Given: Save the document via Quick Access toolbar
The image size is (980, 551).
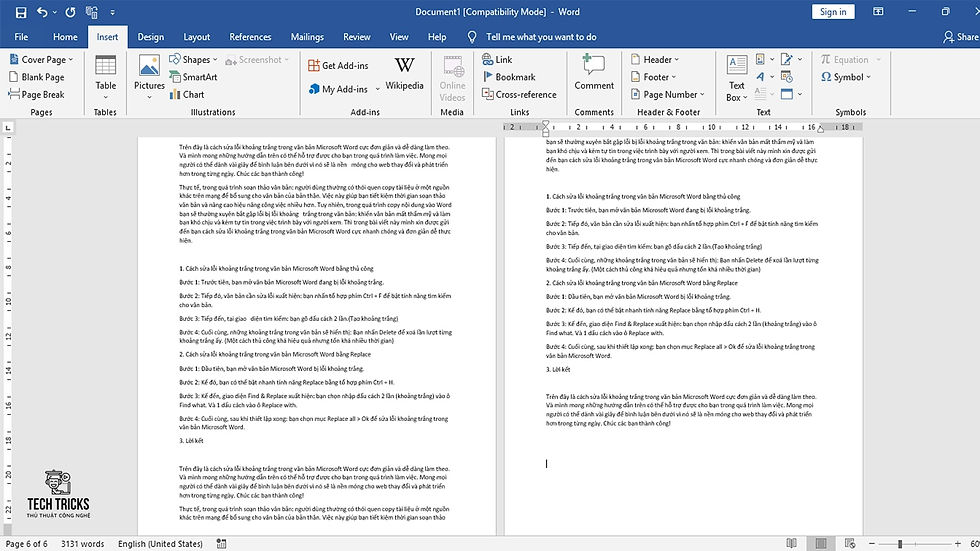Looking at the screenshot, I should click(x=21, y=12).
